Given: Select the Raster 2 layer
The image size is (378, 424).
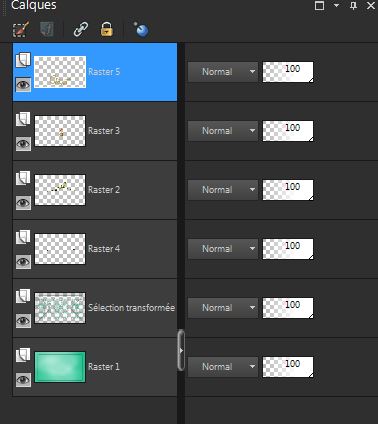Looking at the screenshot, I should click(95, 190).
